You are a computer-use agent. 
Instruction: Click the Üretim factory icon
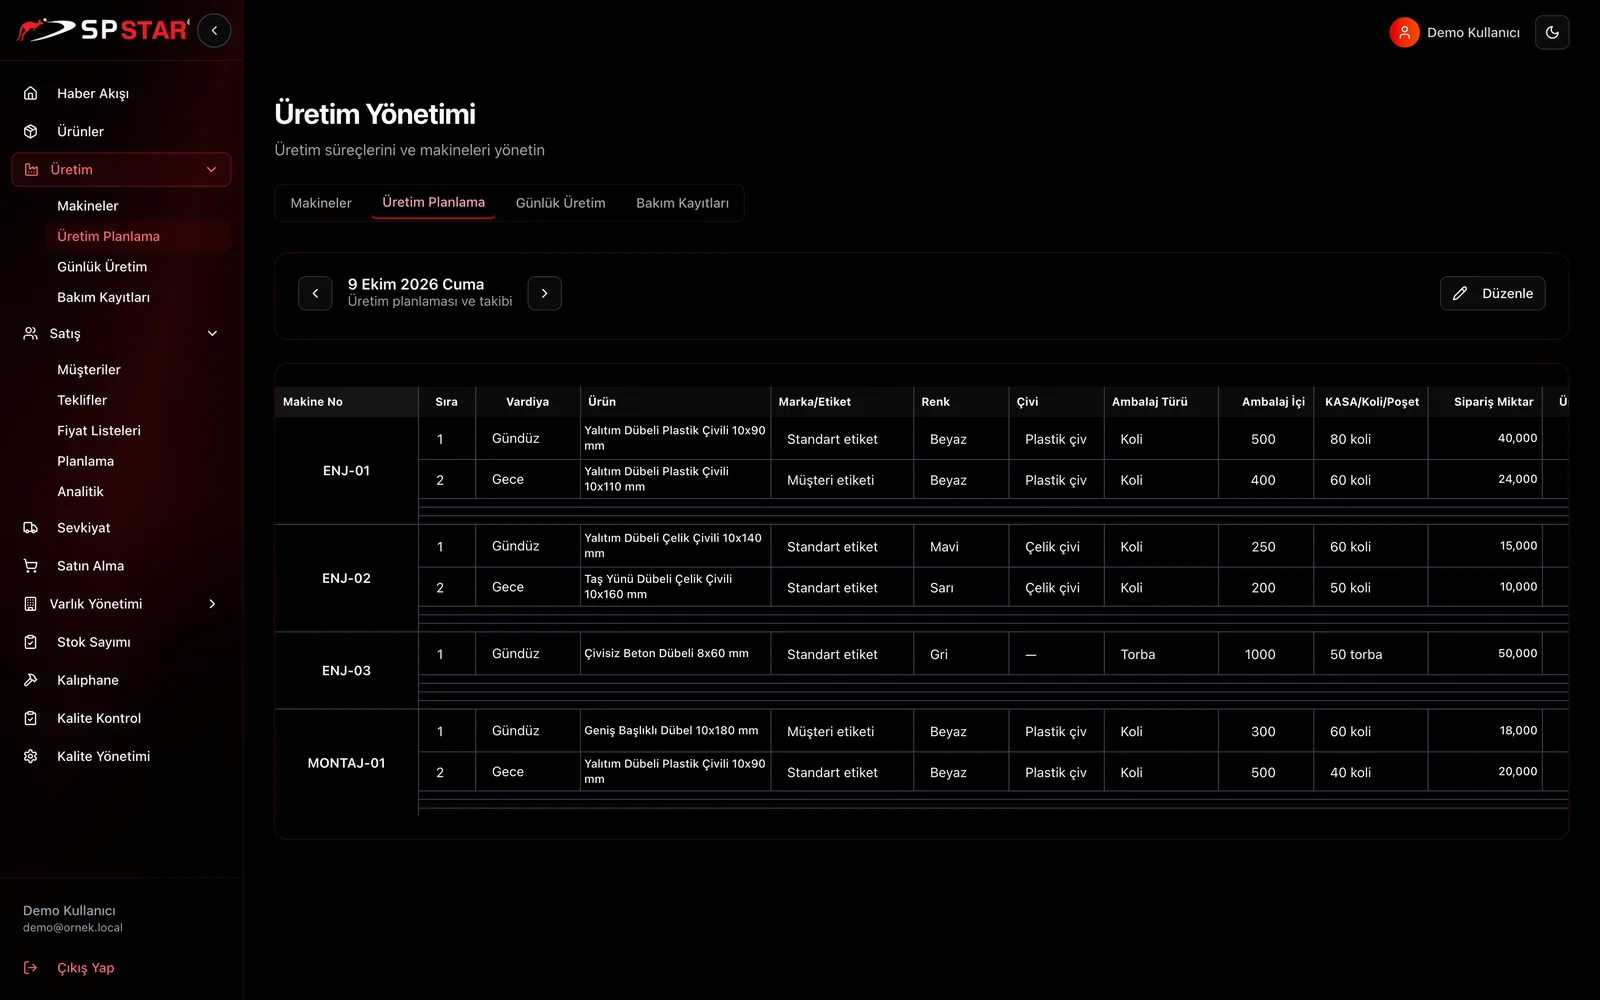pos(31,170)
